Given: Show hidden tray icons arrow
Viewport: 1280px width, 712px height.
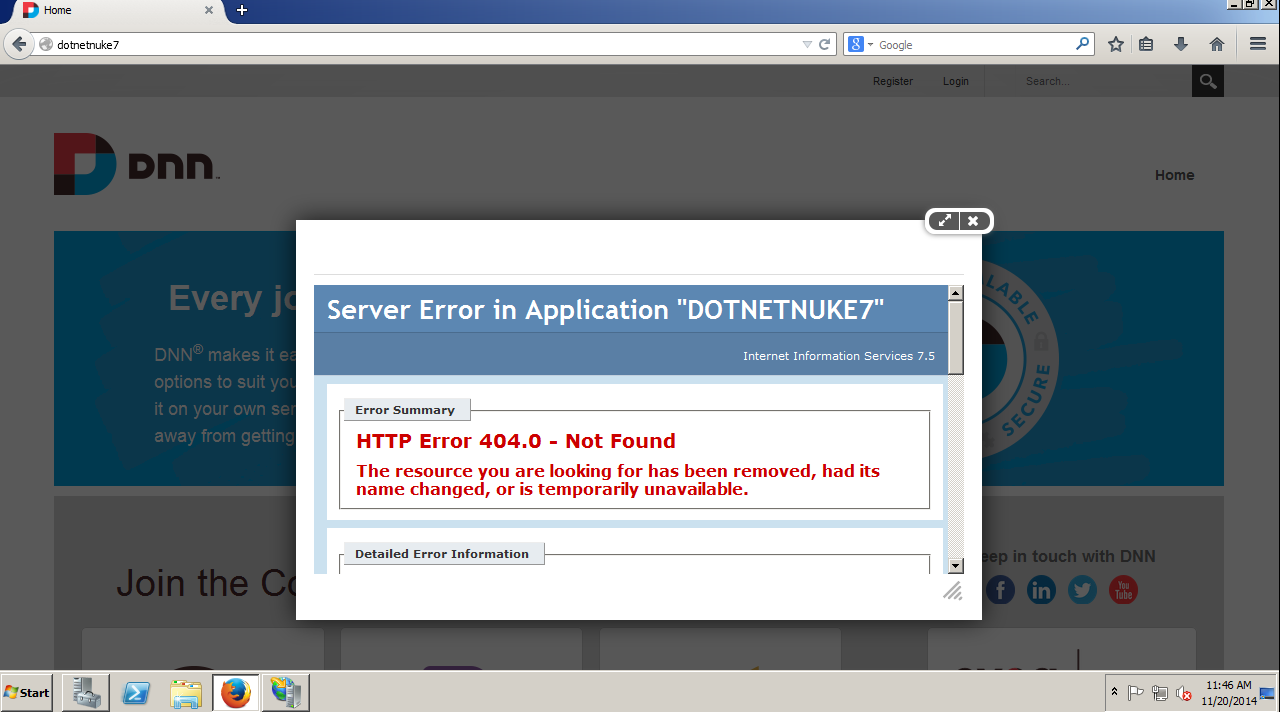Looking at the screenshot, I should pos(1114,692).
